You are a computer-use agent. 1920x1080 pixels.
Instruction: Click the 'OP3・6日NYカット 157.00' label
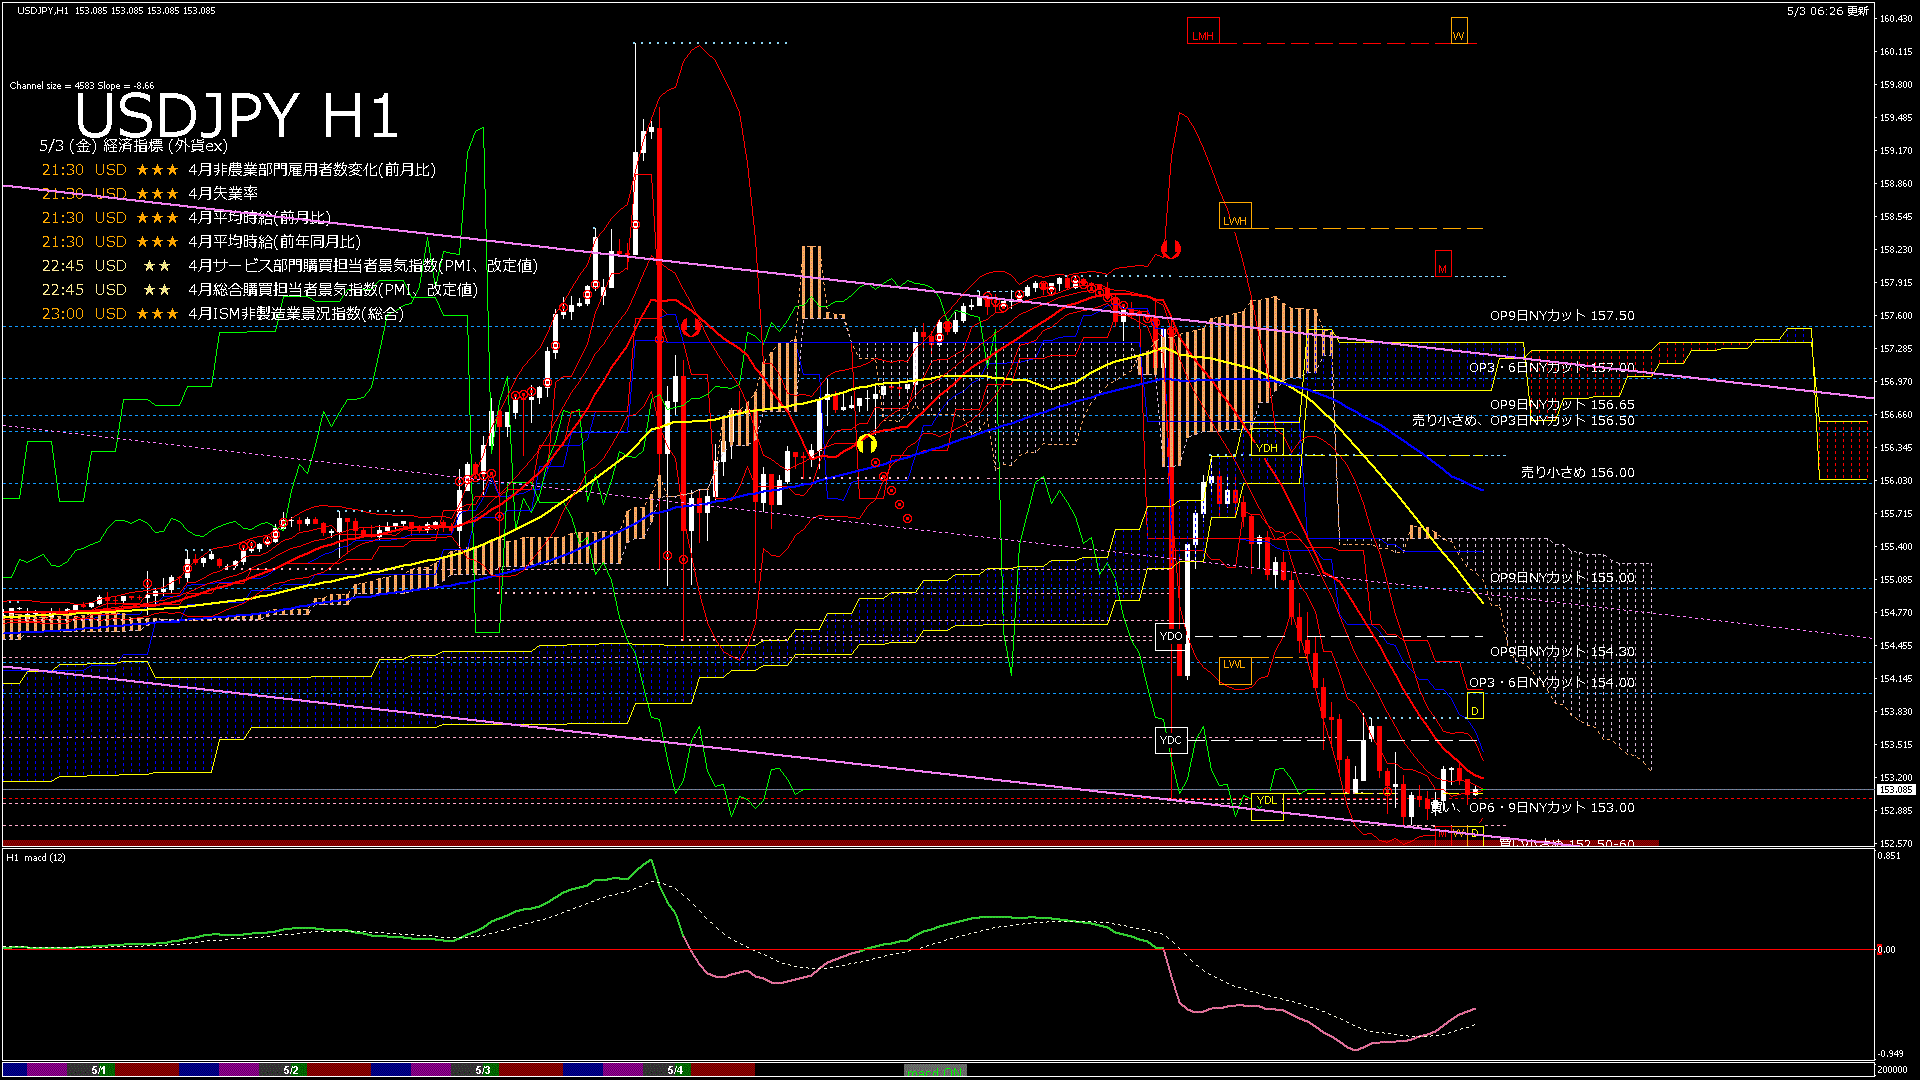point(1552,368)
